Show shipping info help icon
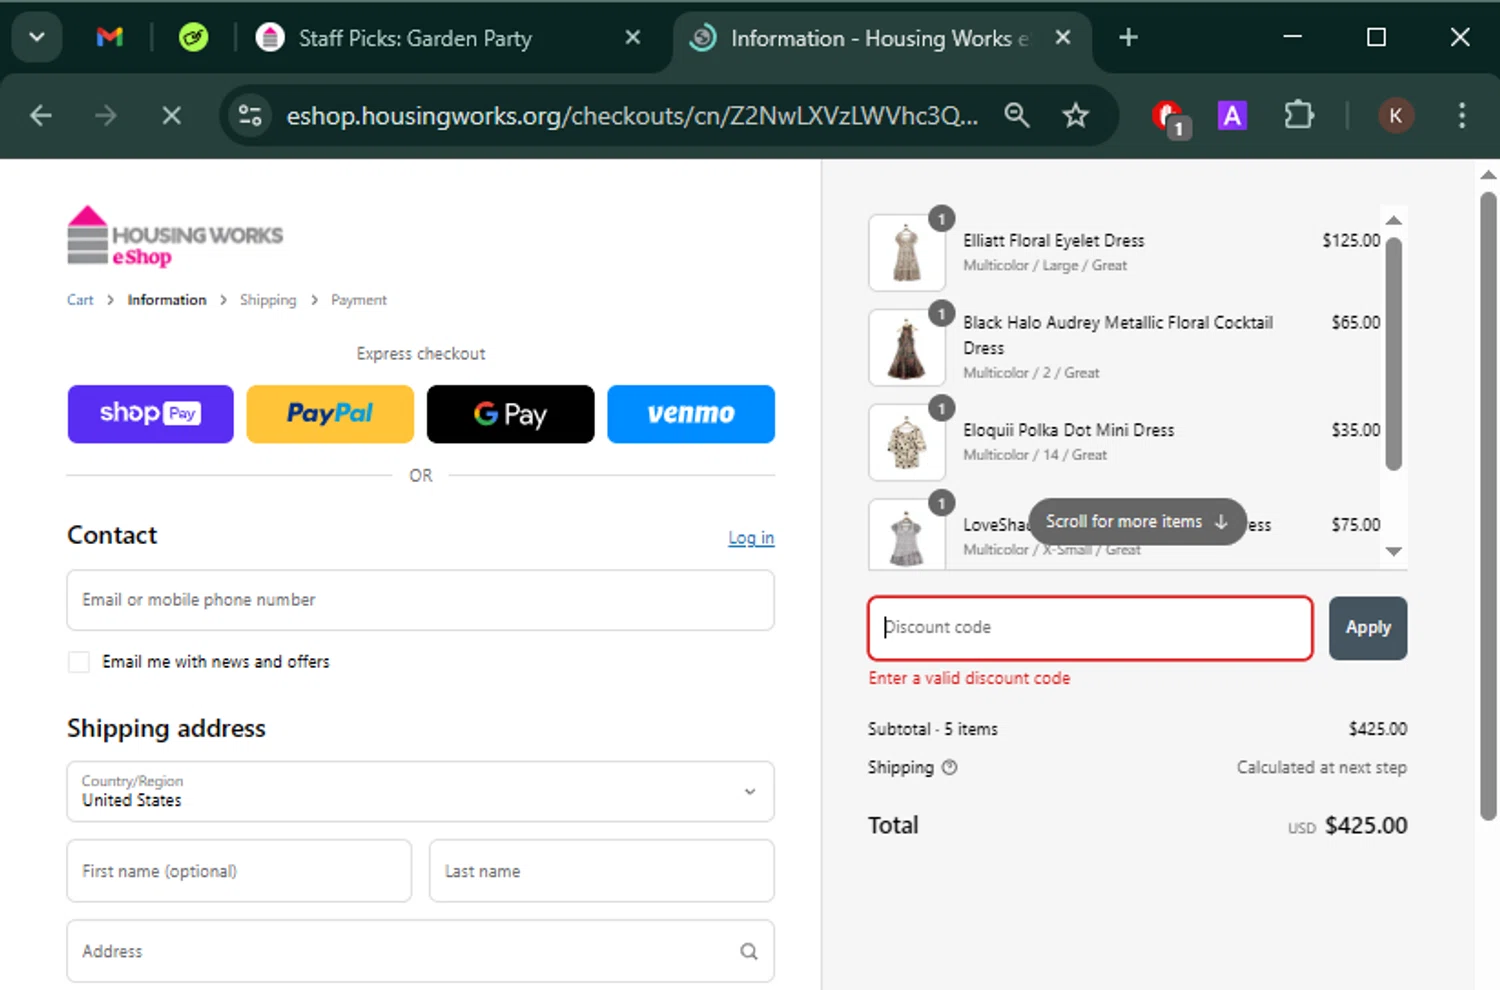1500x990 pixels. pyautogui.click(x=950, y=768)
